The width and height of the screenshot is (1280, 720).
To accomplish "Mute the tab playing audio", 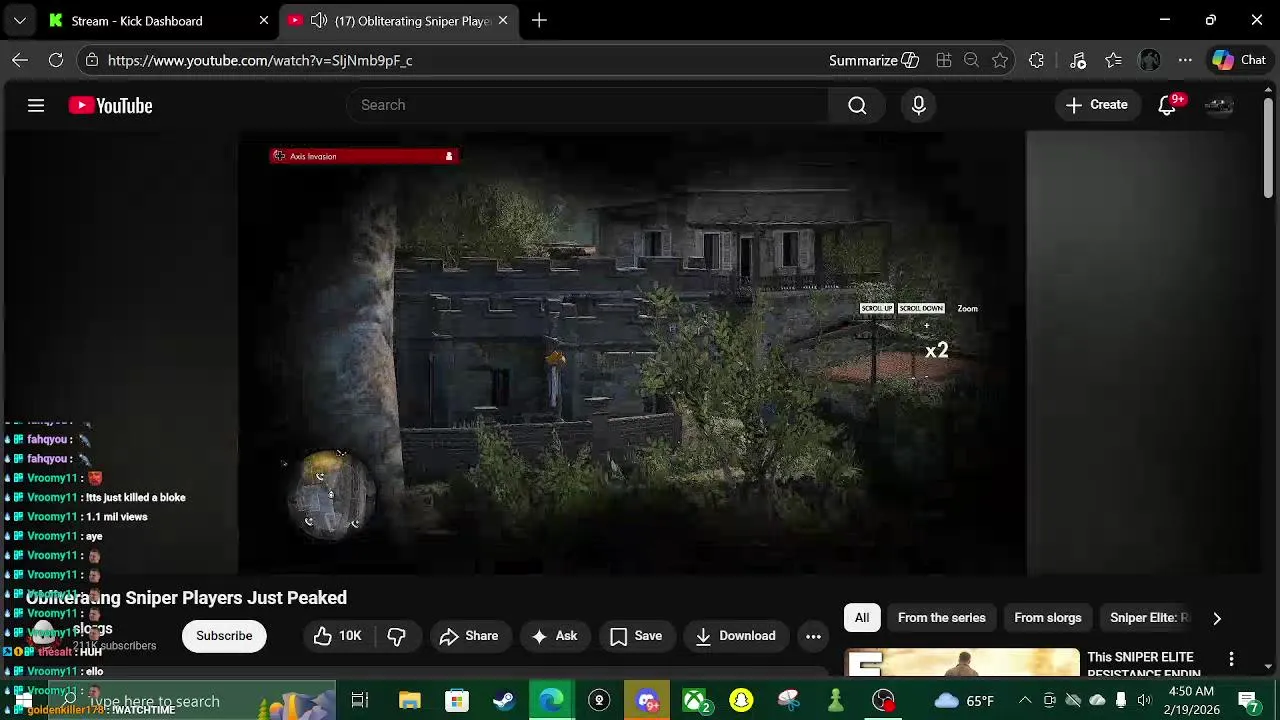I will tap(319, 20).
